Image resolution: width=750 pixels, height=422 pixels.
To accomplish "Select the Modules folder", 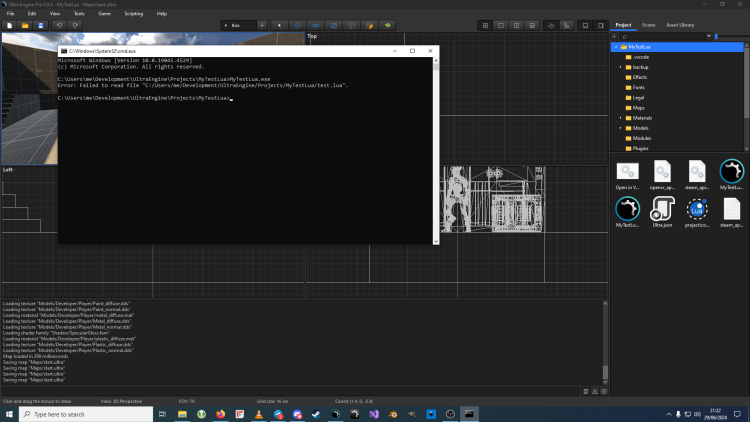I will (x=638, y=138).
